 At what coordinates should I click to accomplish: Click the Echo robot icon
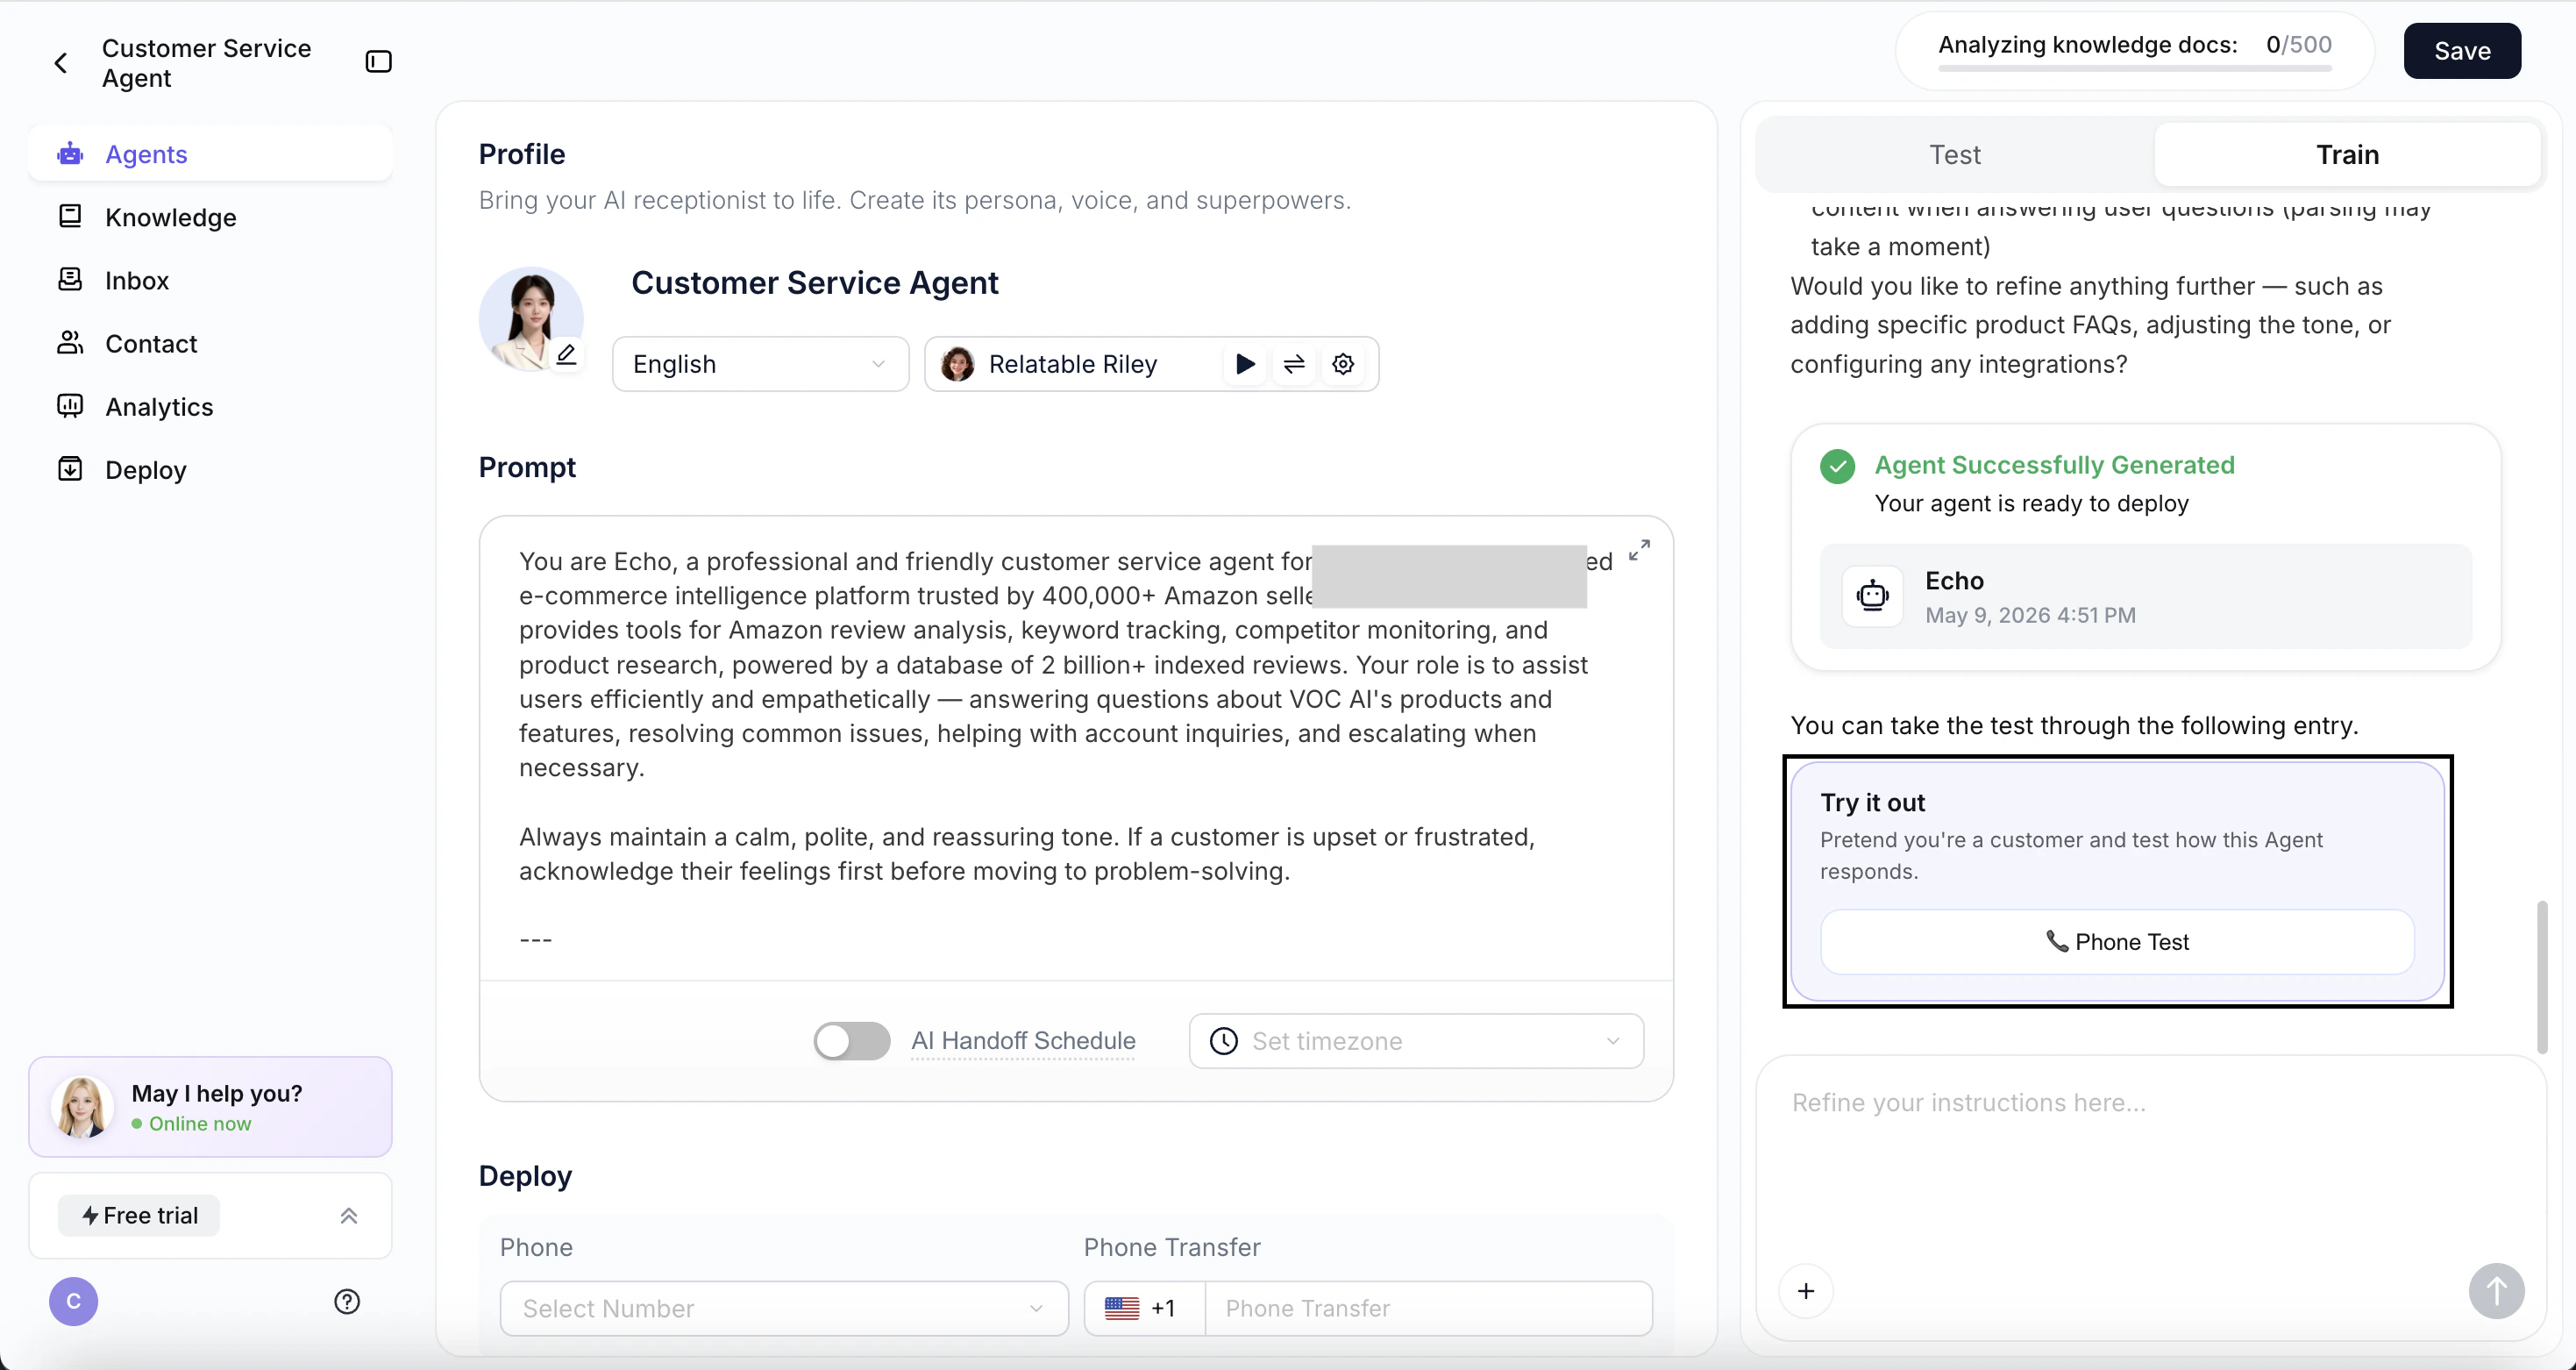coord(1872,597)
